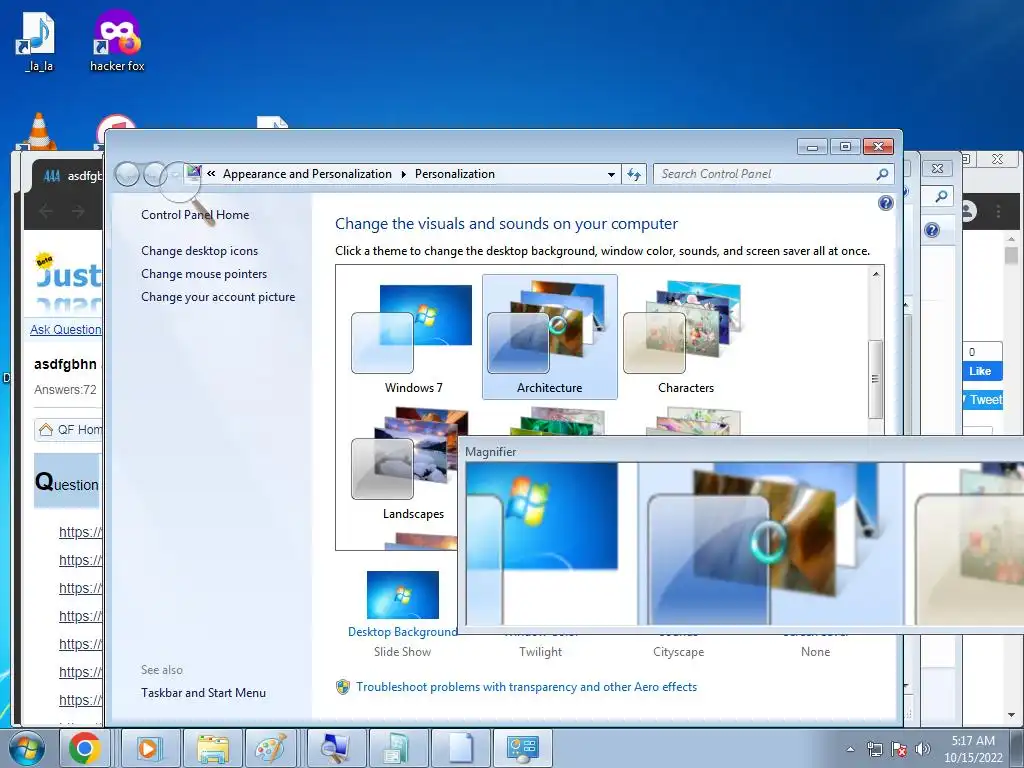Open Change desktop icons link

[x=199, y=251]
